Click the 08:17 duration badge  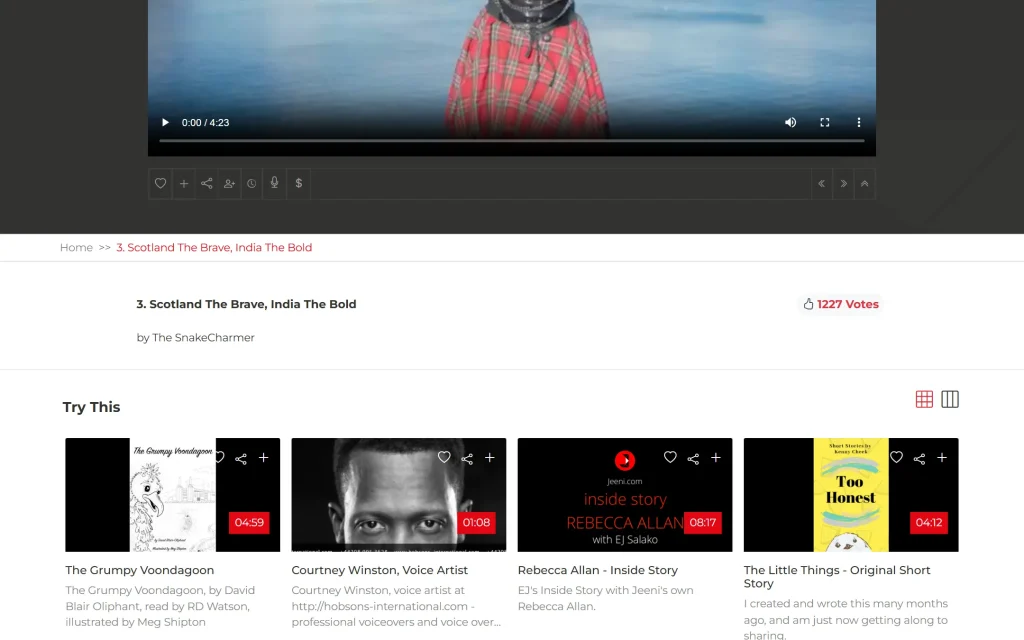(x=703, y=522)
